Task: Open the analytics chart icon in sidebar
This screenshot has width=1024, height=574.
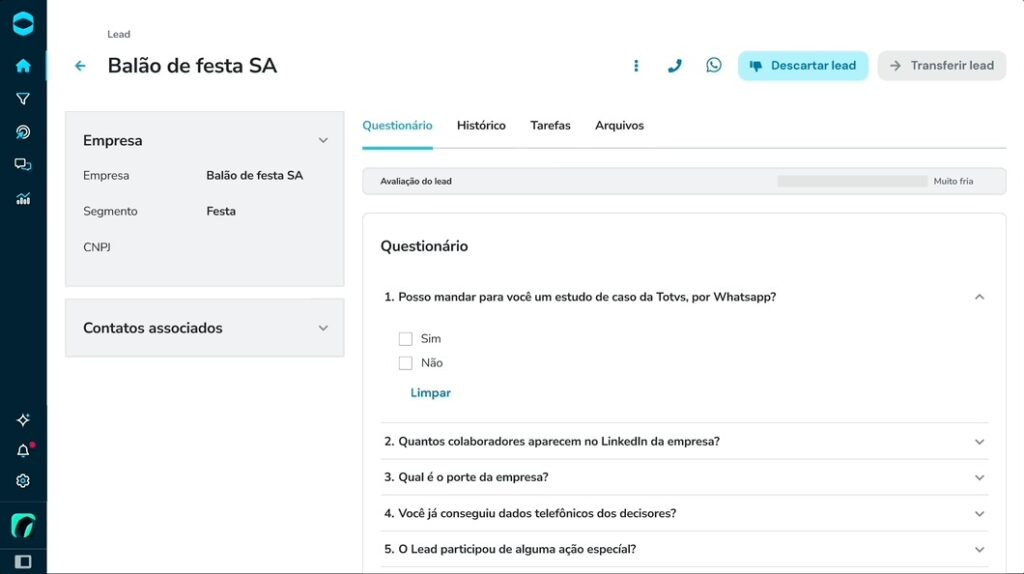Action: (23, 198)
